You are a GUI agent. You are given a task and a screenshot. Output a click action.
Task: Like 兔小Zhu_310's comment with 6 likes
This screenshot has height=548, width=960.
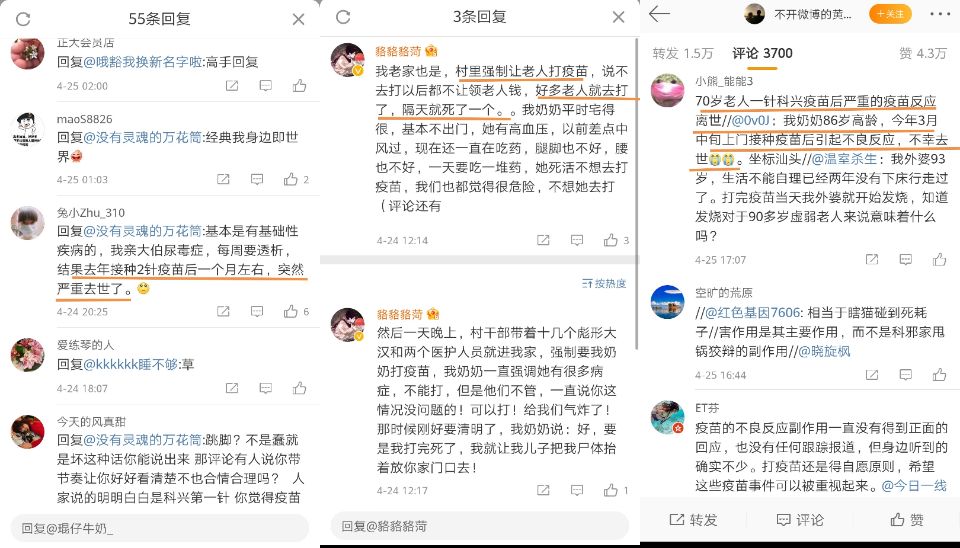(x=291, y=312)
